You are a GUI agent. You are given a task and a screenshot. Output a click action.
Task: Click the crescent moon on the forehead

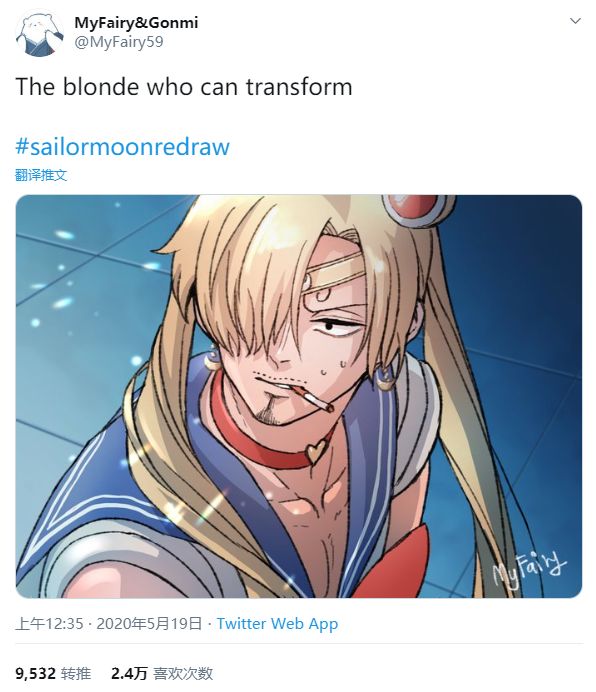[x=324, y=293]
